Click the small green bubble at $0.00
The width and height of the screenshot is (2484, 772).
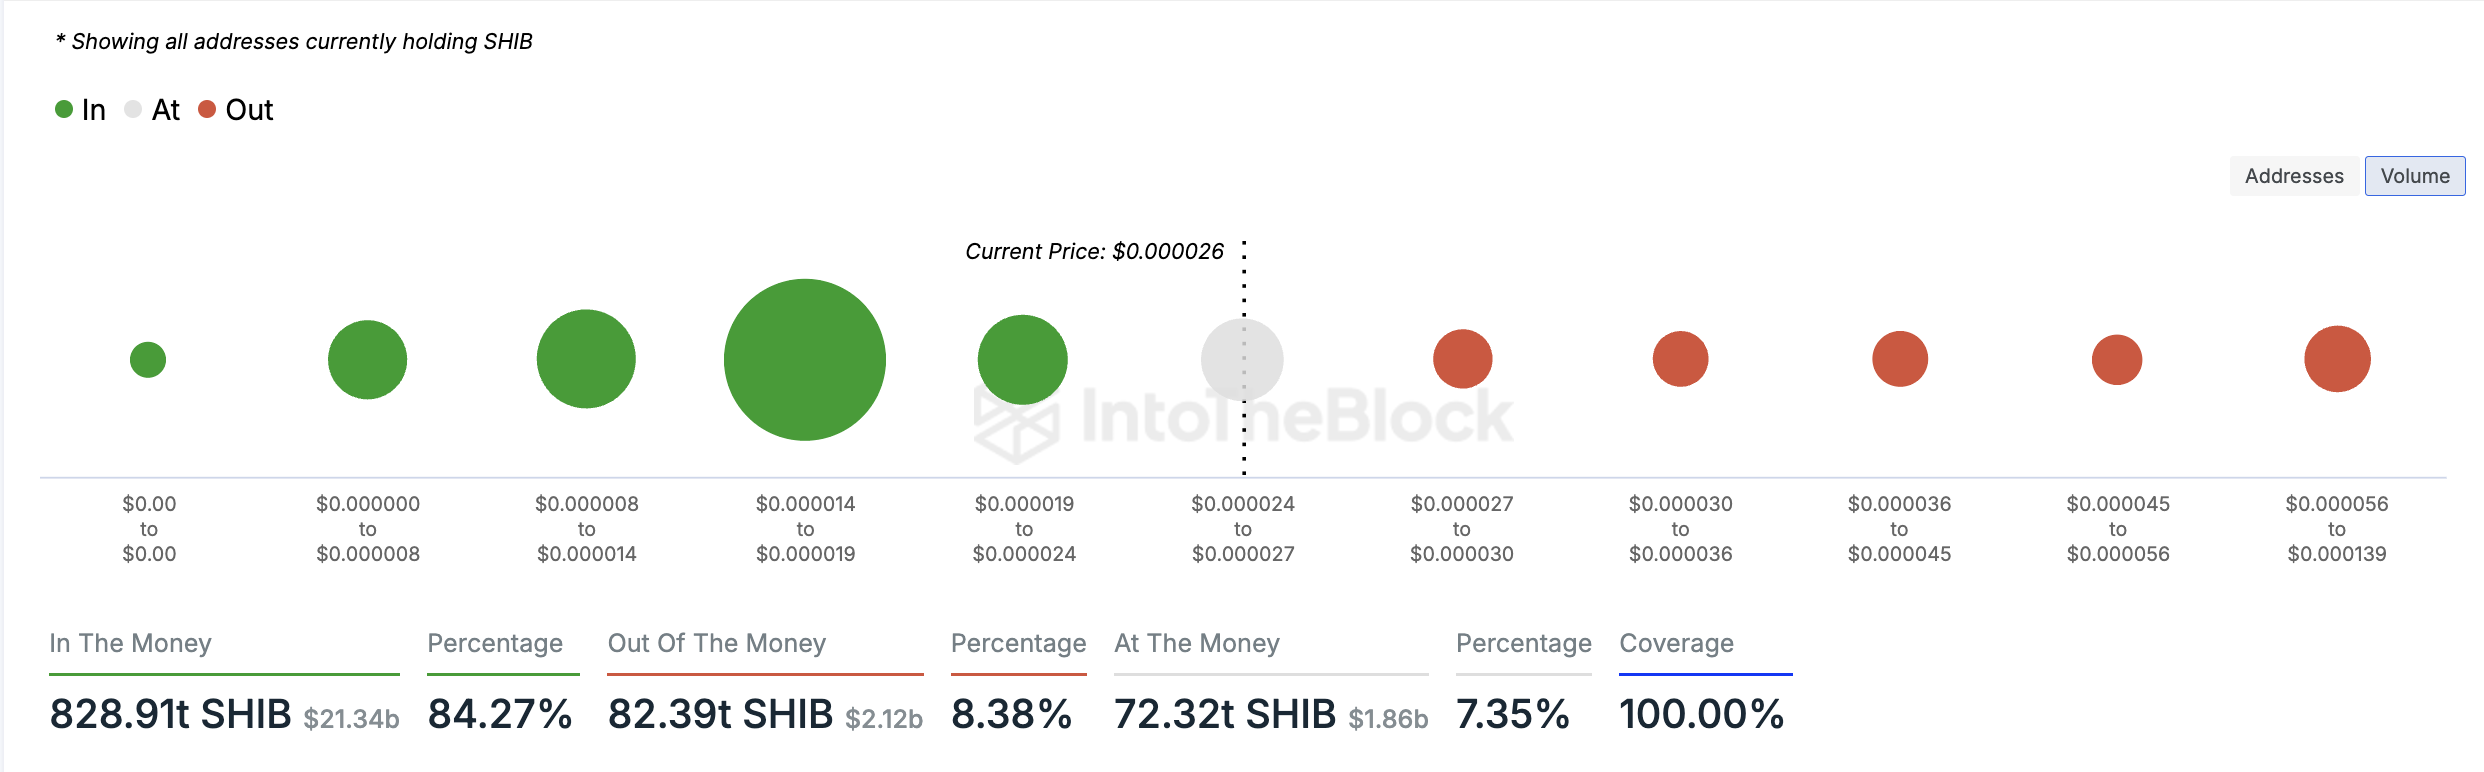pos(148,360)
